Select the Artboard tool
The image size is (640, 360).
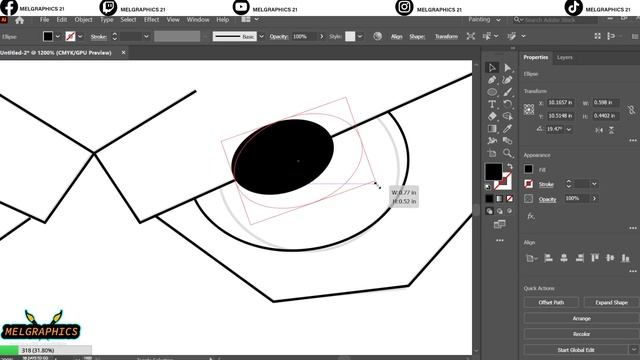[x=492, y=153]
